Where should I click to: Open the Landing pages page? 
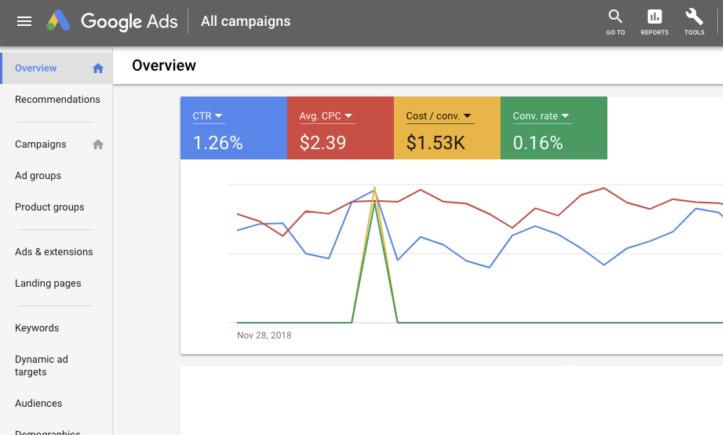pos(48,283)
